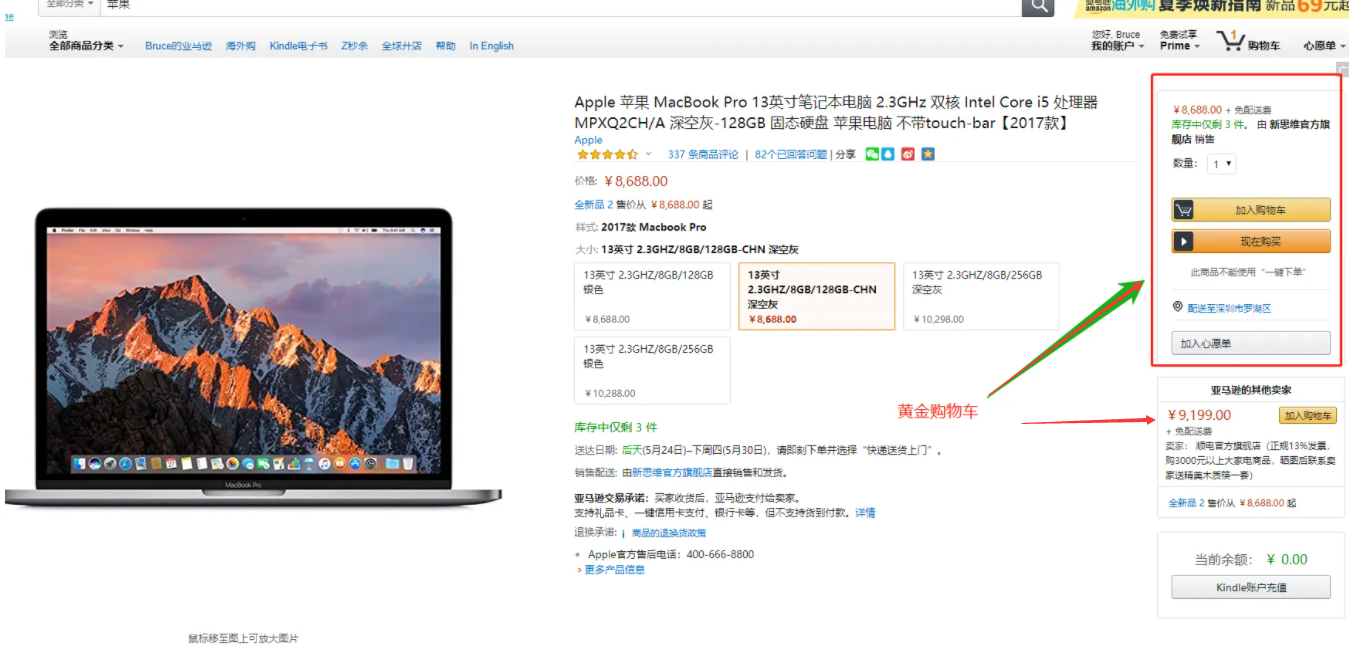Open 商品的退换货政策 link
The width and height of the screenshot is (1349, 647).
669,533
